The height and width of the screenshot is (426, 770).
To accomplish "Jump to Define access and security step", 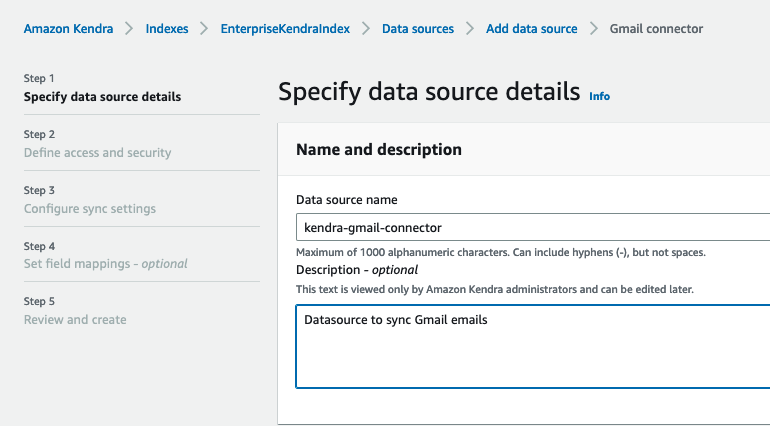I will [x=97, y=153].
